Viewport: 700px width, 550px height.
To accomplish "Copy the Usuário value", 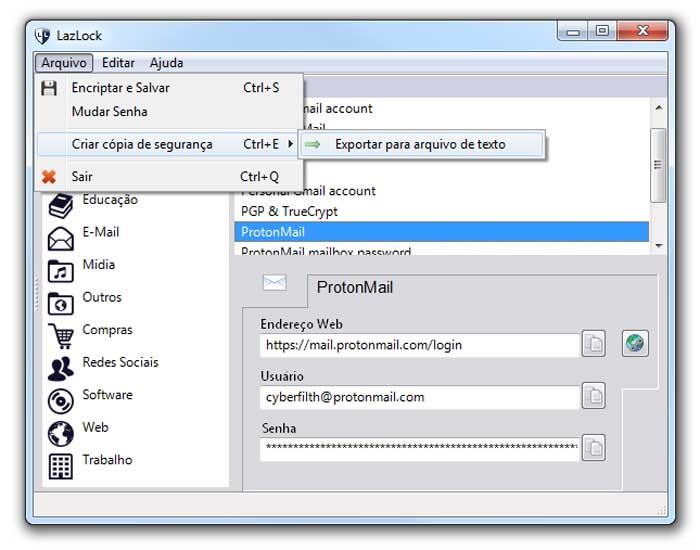I will click(x=593, y=396).
